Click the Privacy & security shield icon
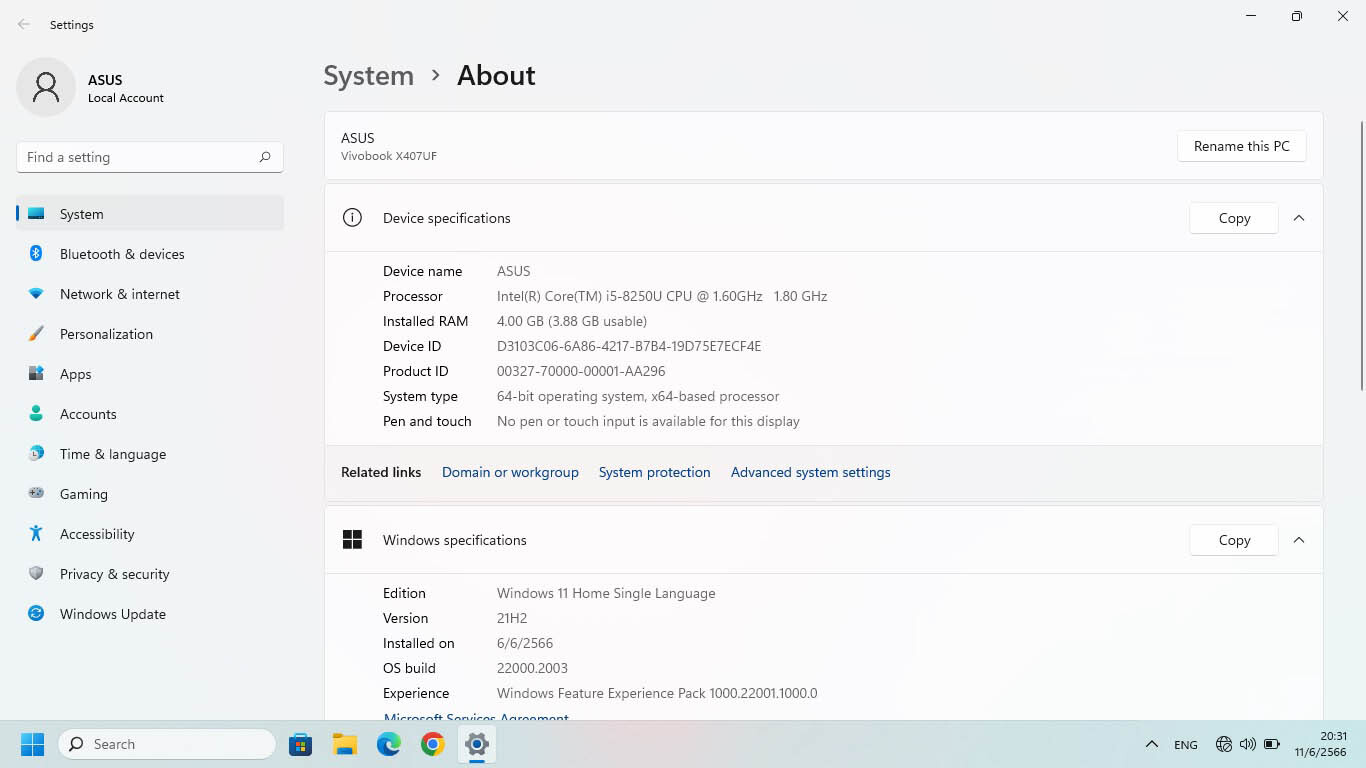The width and height of the screenshot is (1366, 768). [36, 574]
